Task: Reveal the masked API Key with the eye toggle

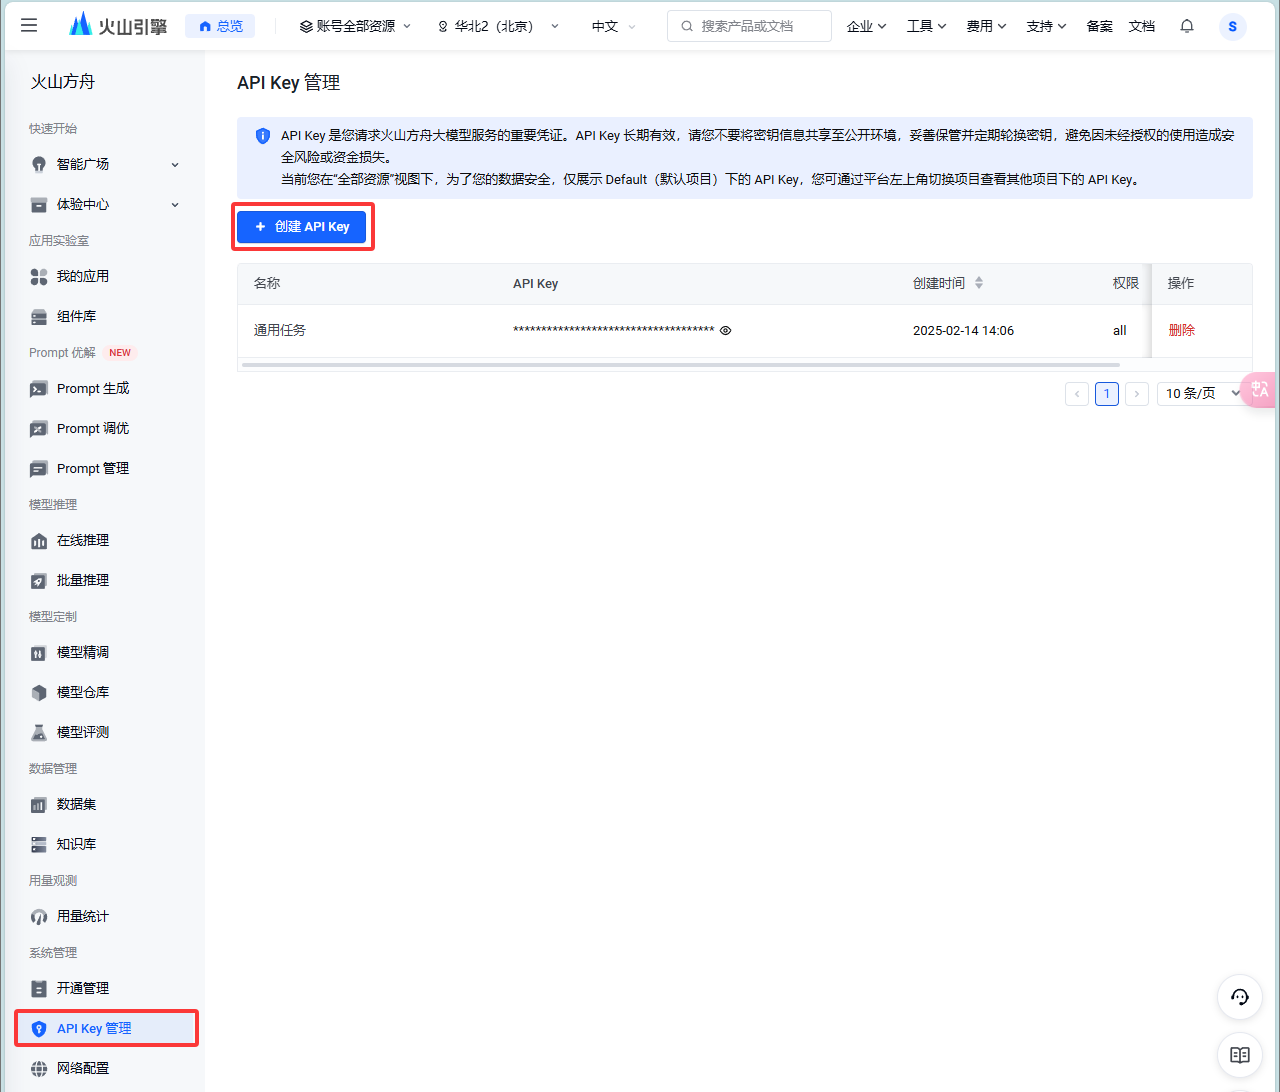Action: click(726, 330)
